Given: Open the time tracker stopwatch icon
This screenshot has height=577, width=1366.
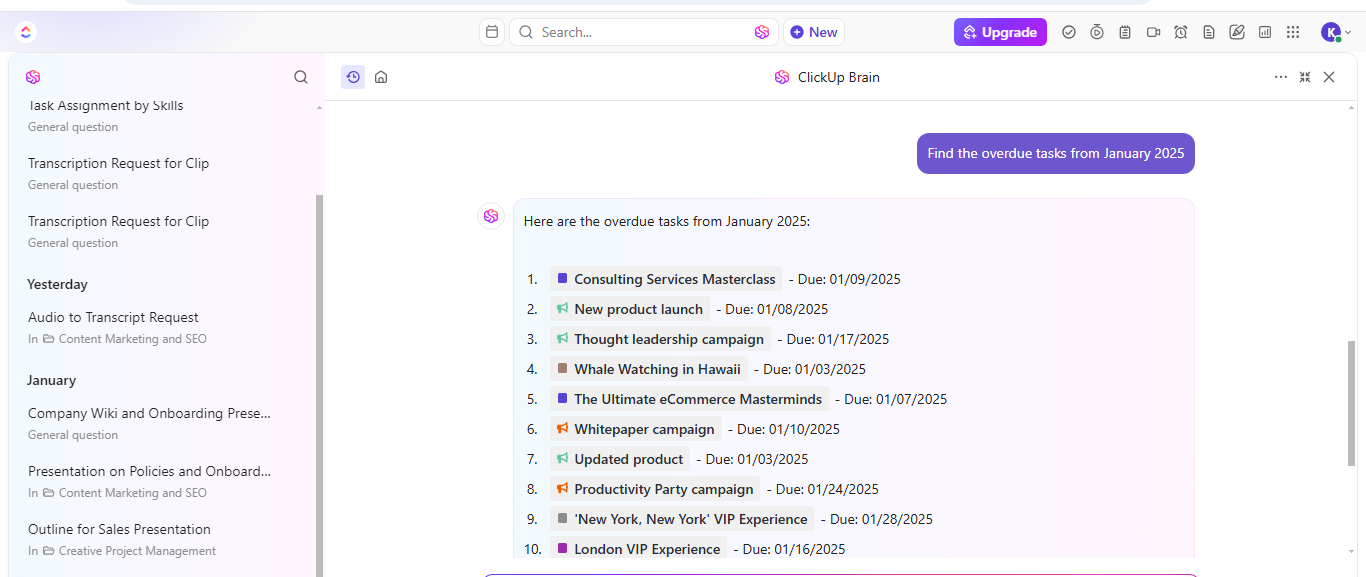Looking at the screenshot, I should pos(1097,32).
